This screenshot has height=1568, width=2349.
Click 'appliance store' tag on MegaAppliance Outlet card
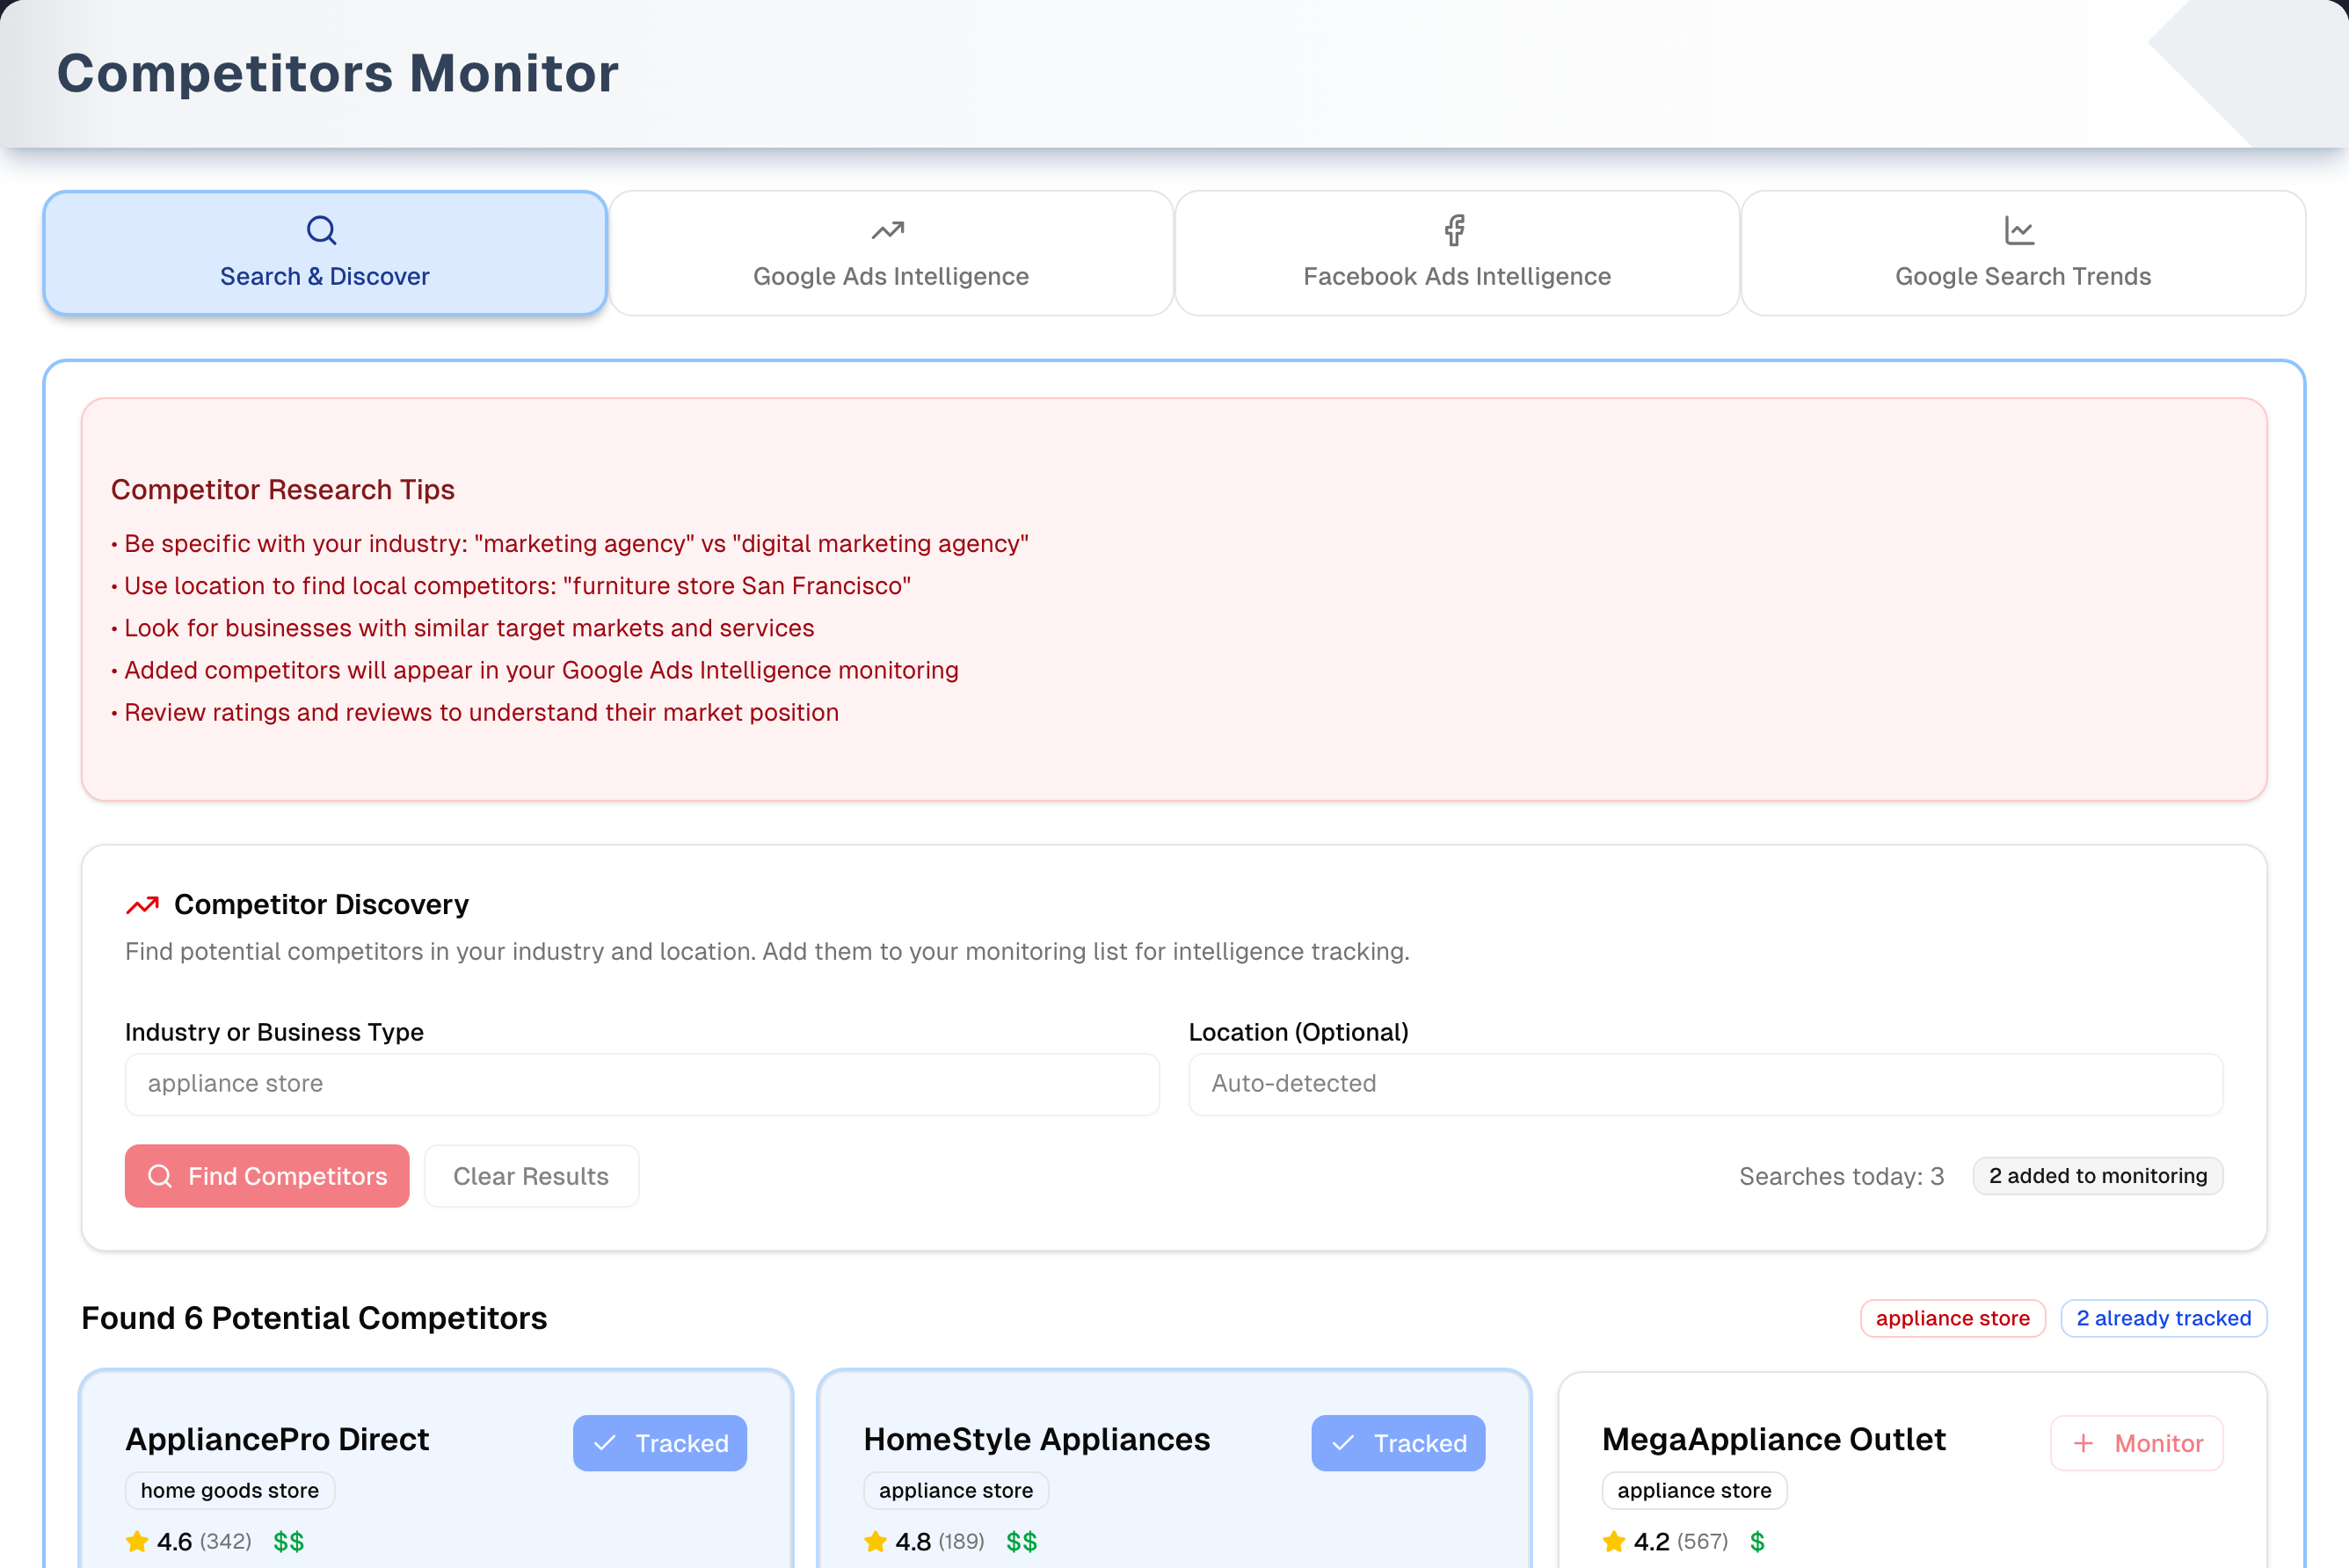pos(1694,1490)
